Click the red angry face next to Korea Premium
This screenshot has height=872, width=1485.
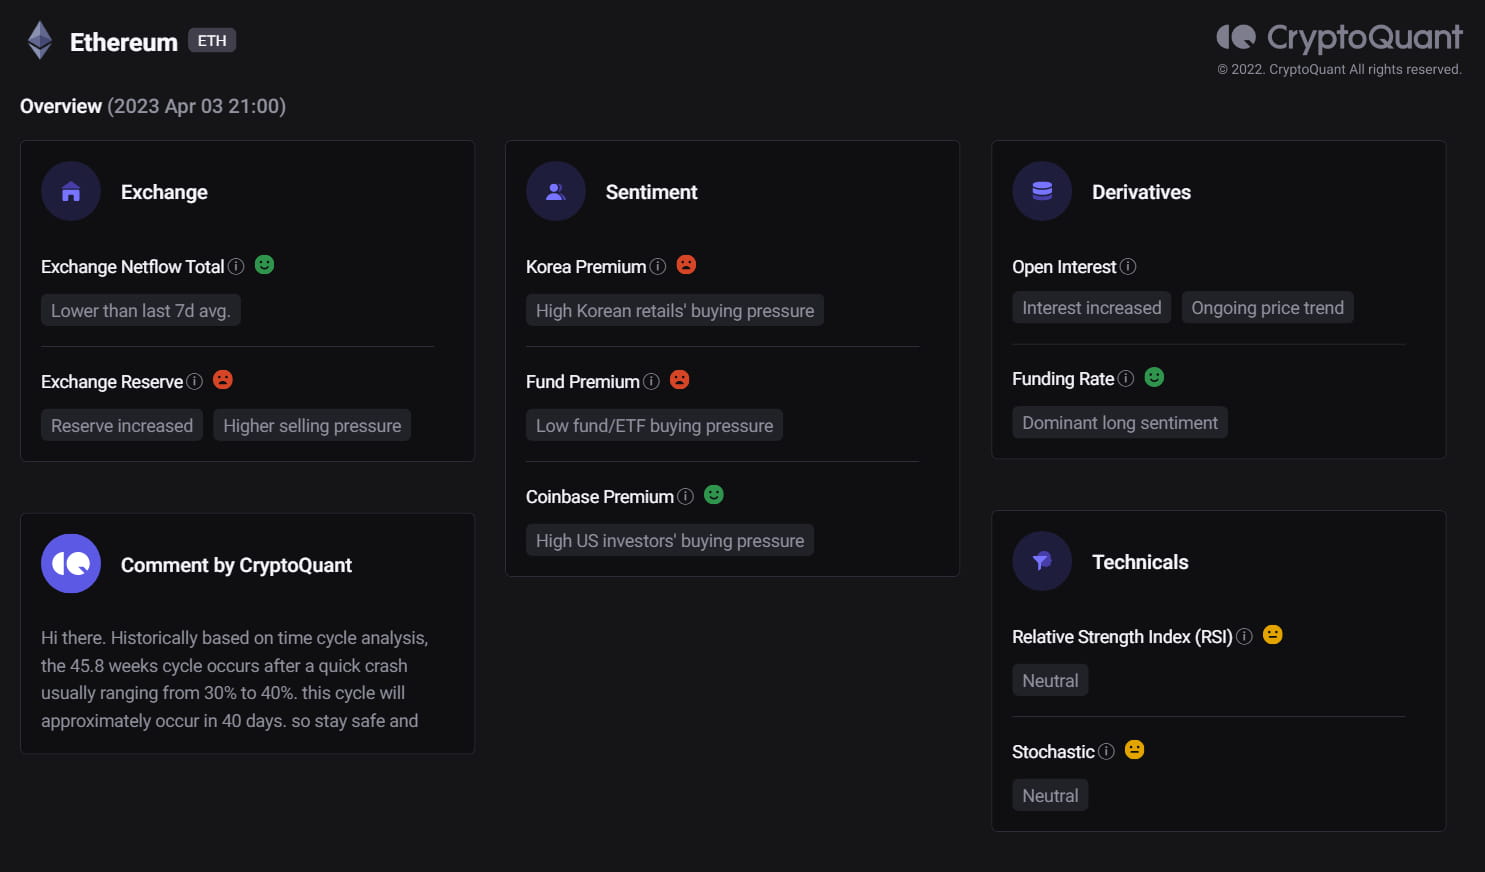tap(685, 264)
